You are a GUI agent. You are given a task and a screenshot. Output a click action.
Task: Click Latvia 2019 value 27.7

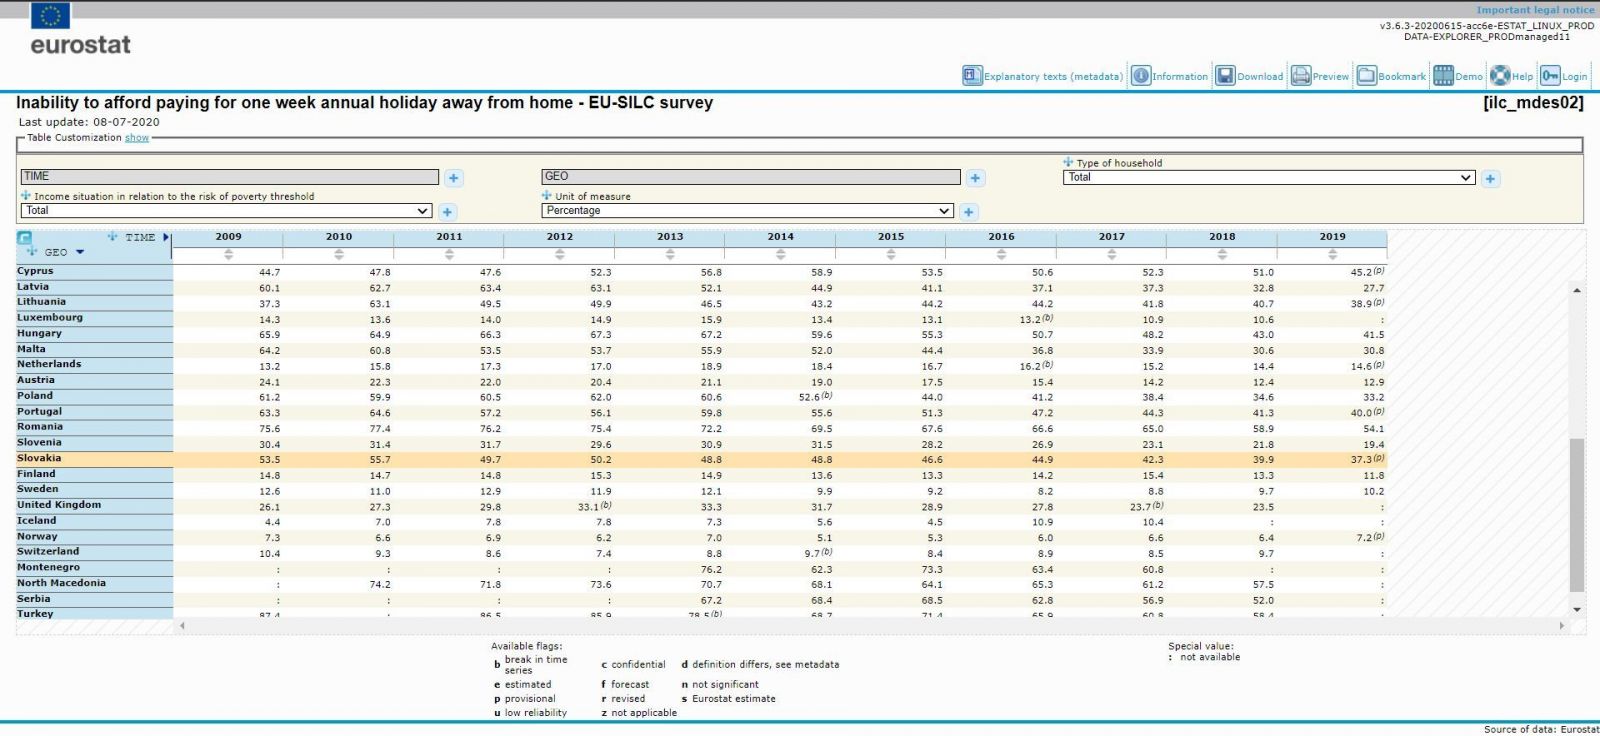pyautogui.click(x=1373, y=288)
